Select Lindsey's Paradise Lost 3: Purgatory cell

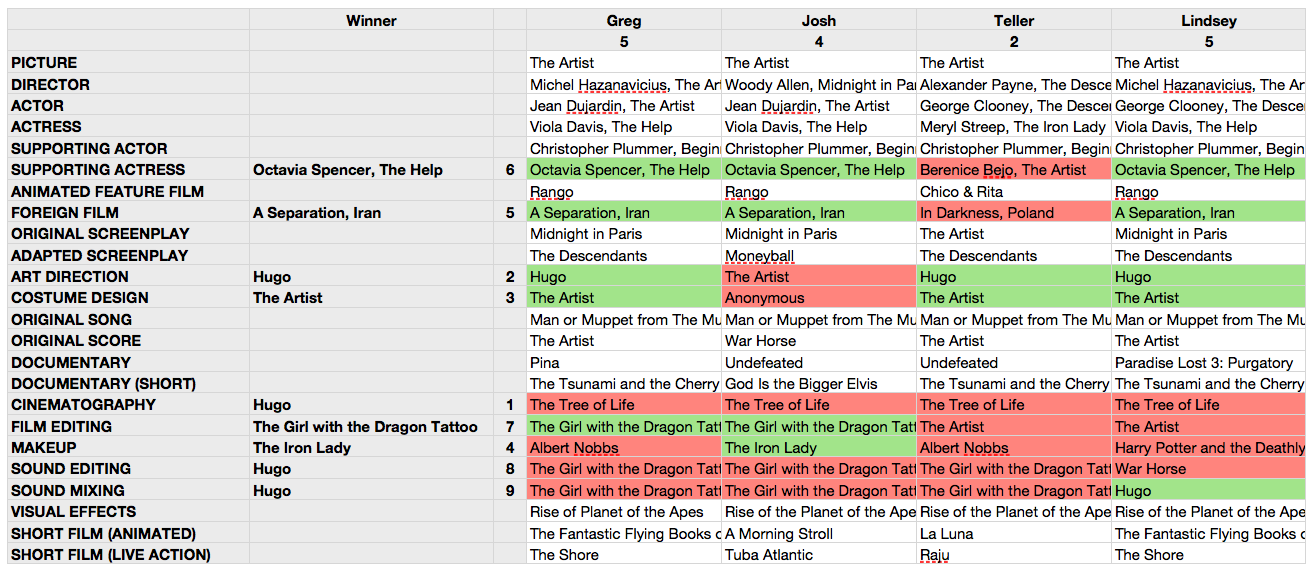click(1209, 363)
